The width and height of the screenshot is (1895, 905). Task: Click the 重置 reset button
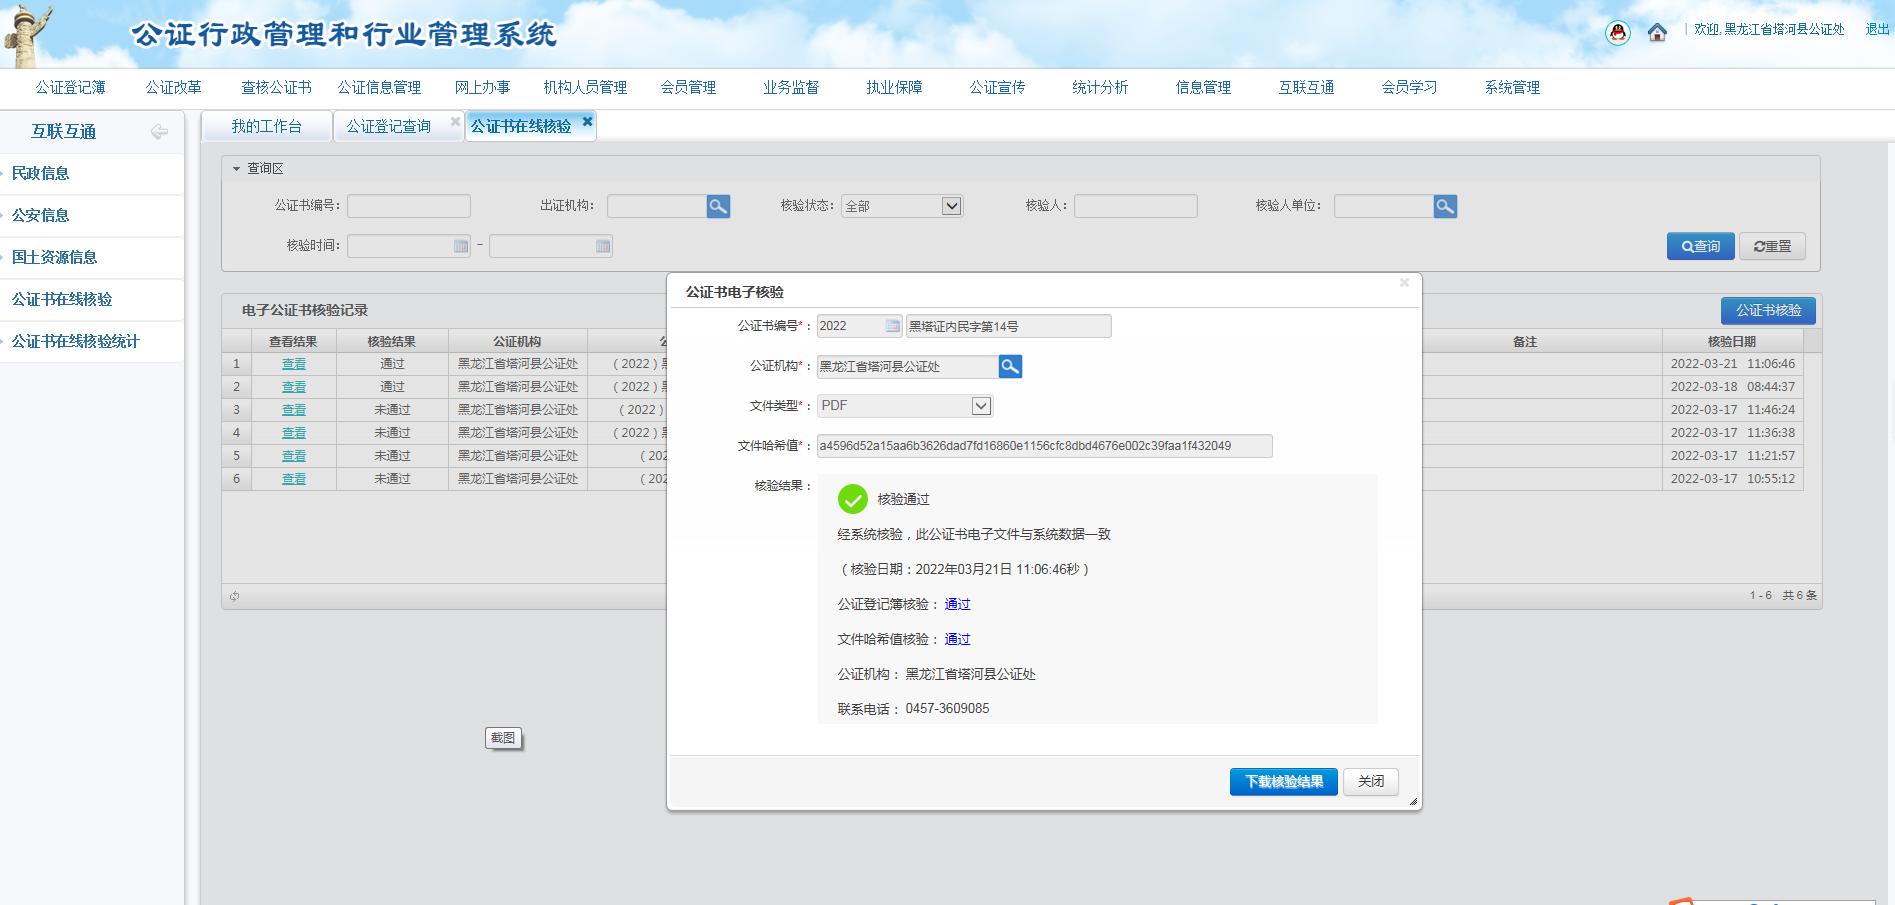click(1772, 246)
